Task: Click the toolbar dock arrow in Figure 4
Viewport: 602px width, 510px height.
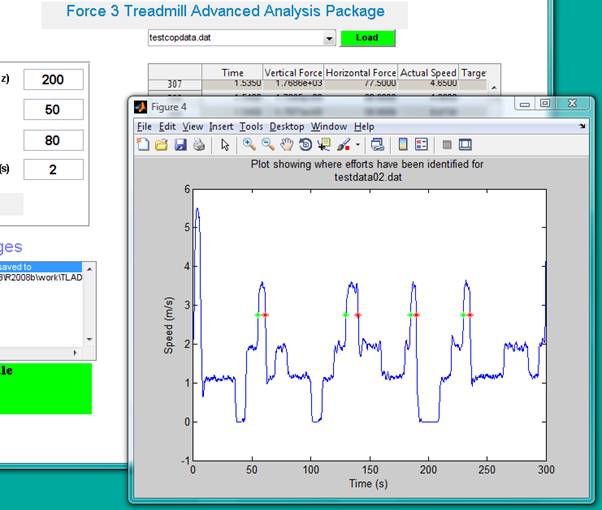Action: (x=583, y=127)
